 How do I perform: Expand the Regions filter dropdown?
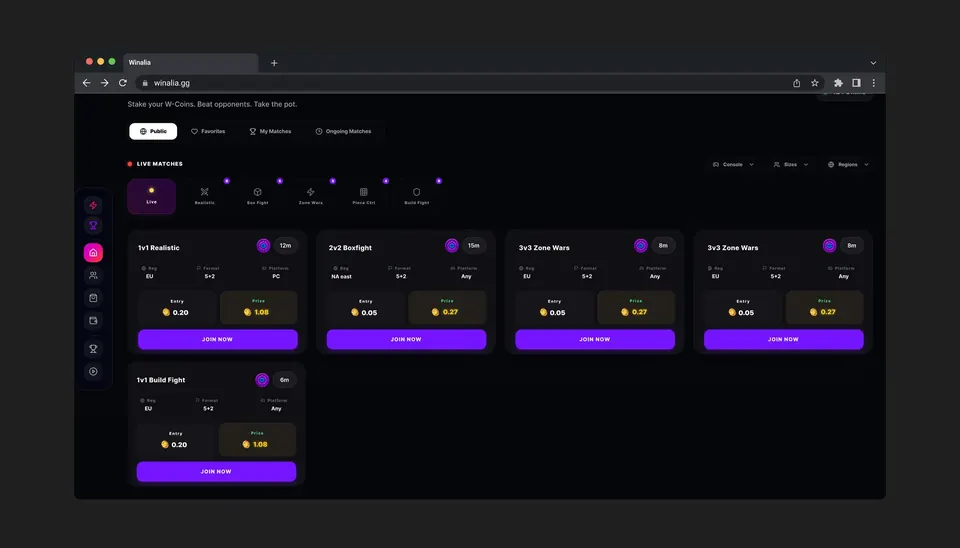(x=848, y=164)
